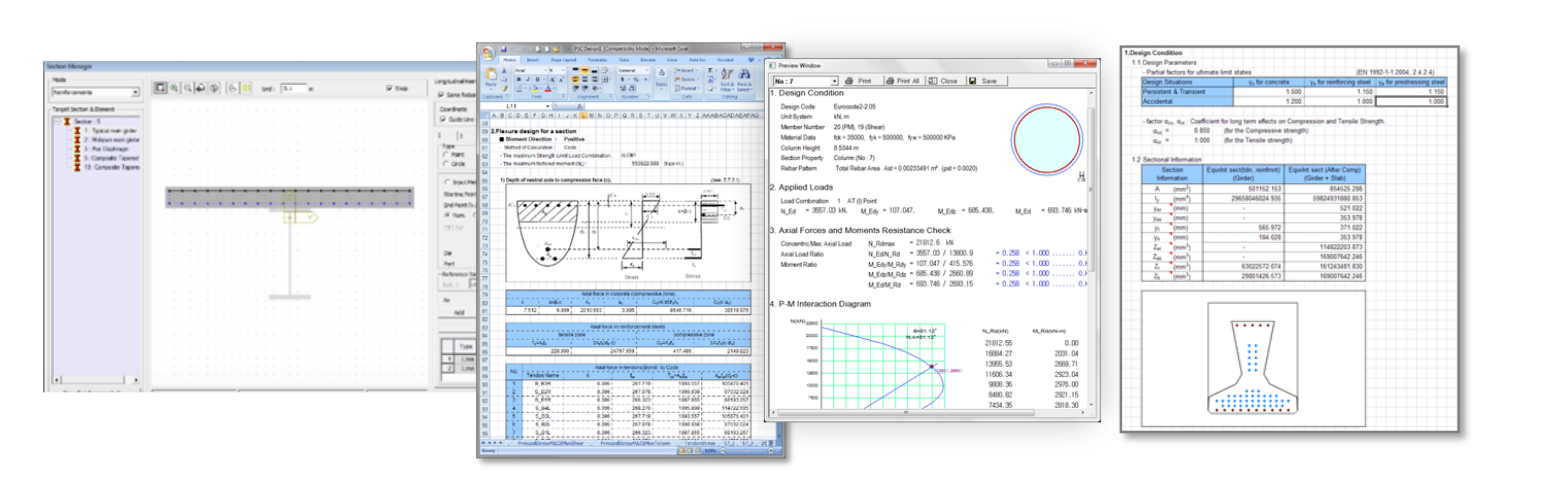Viewport: 1552px width, 502px height.
Task: Click the Cut scissors icon in Excel's Clipboard group
Action: coord(504,70)
